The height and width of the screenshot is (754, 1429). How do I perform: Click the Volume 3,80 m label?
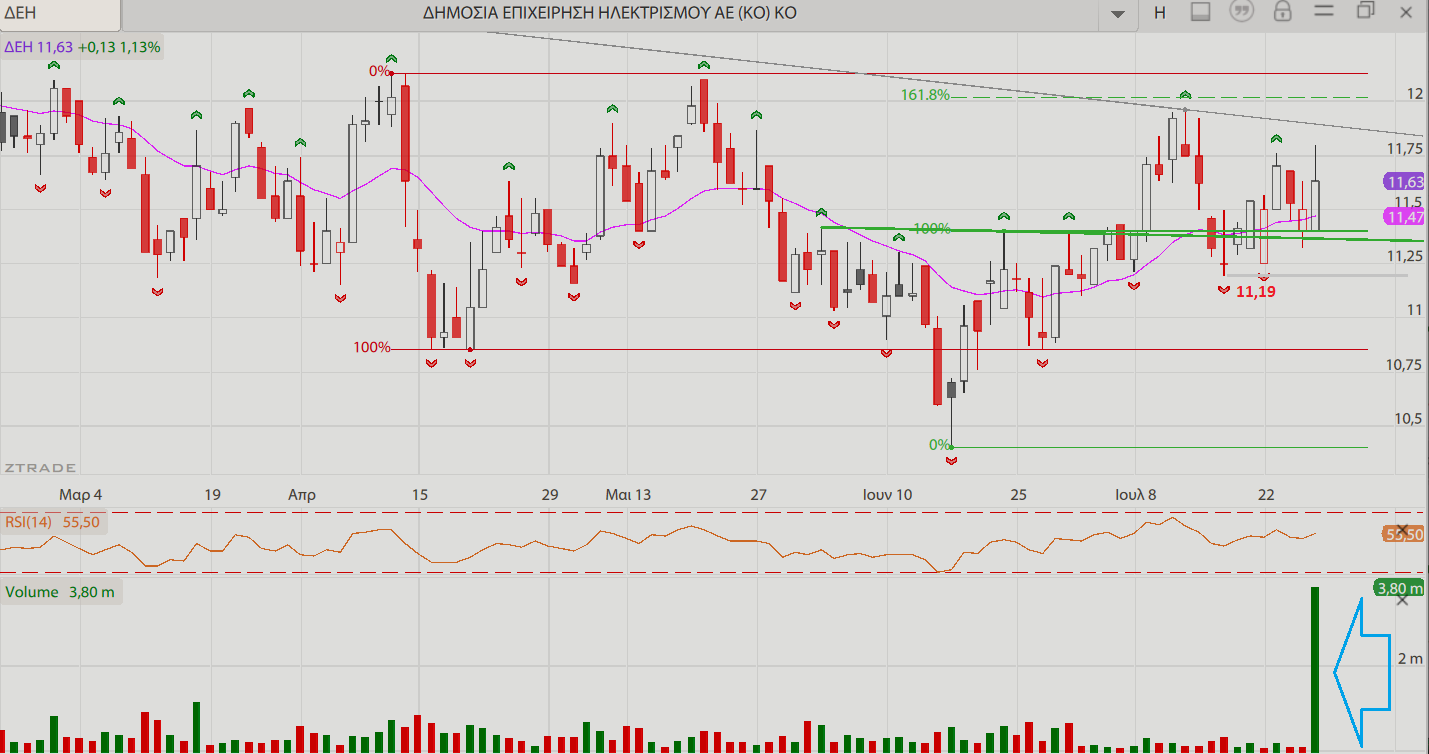[x=60, y=592]
